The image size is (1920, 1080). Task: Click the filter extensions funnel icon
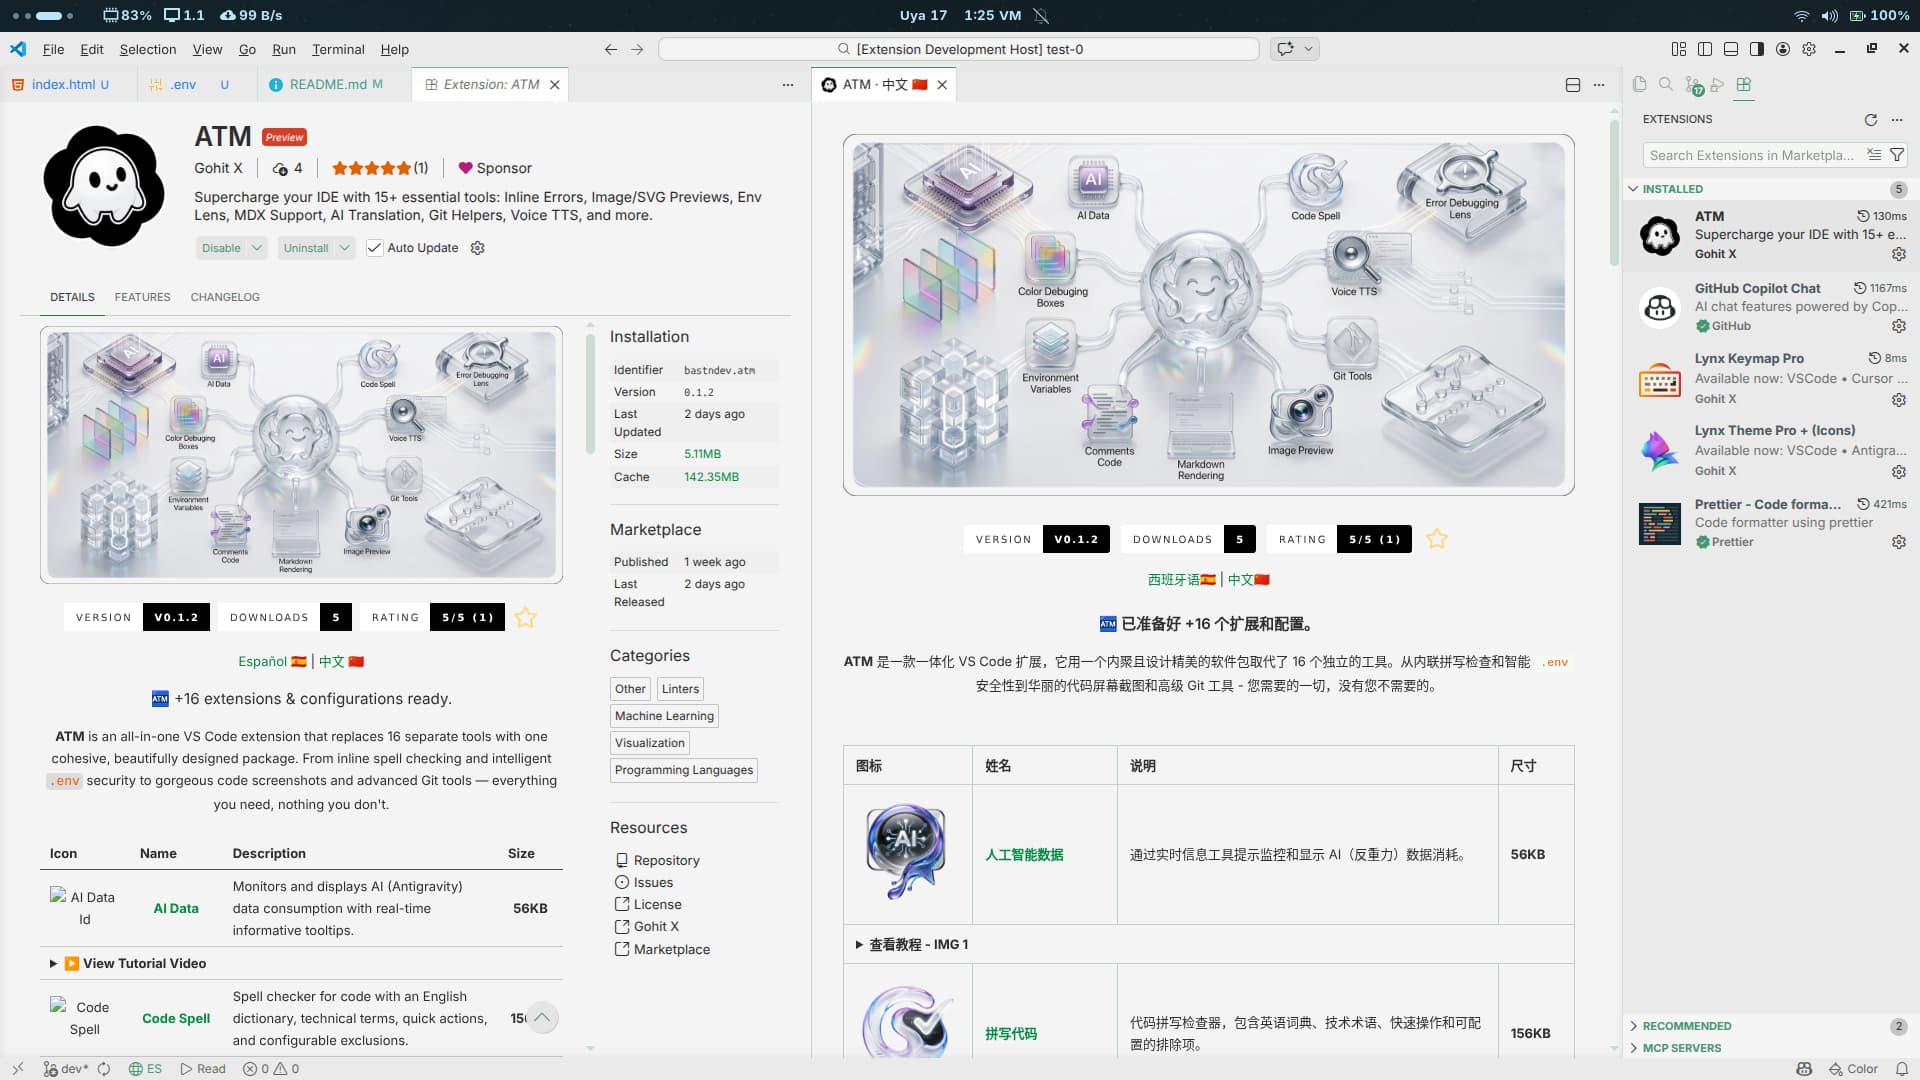tap(1897, 155)
